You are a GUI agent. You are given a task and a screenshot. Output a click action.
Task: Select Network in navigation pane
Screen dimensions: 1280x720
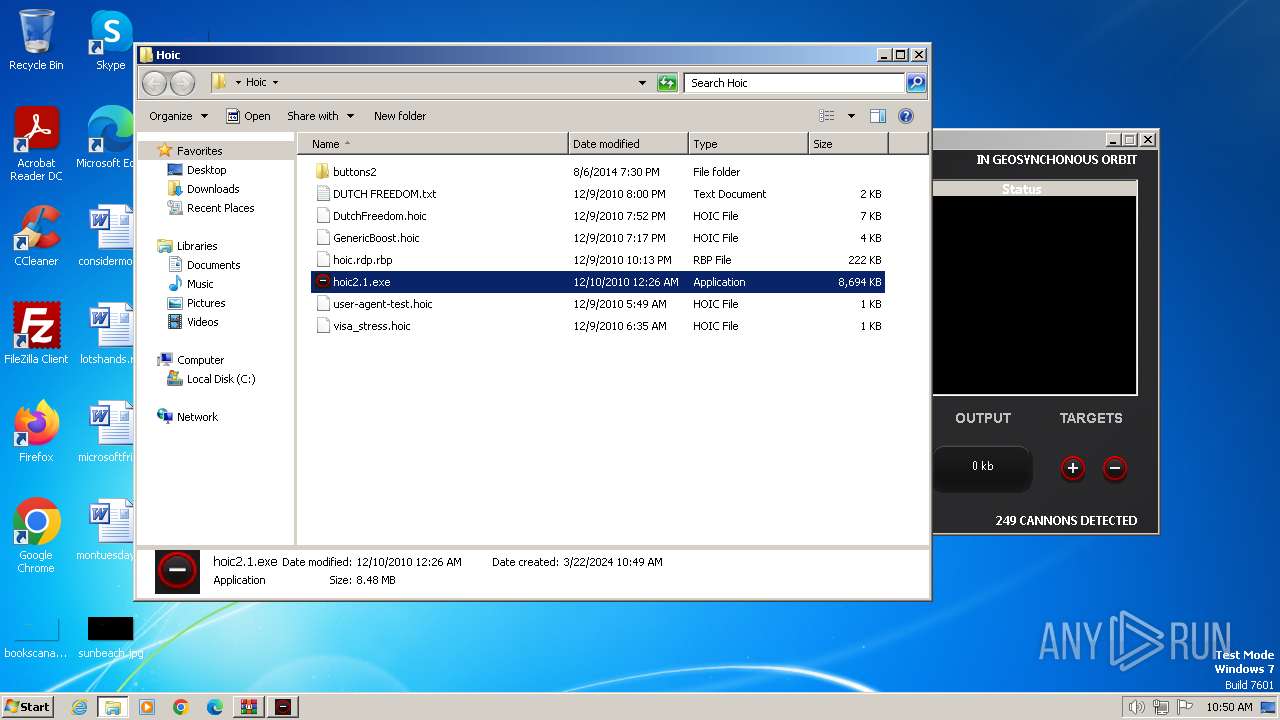197,417
